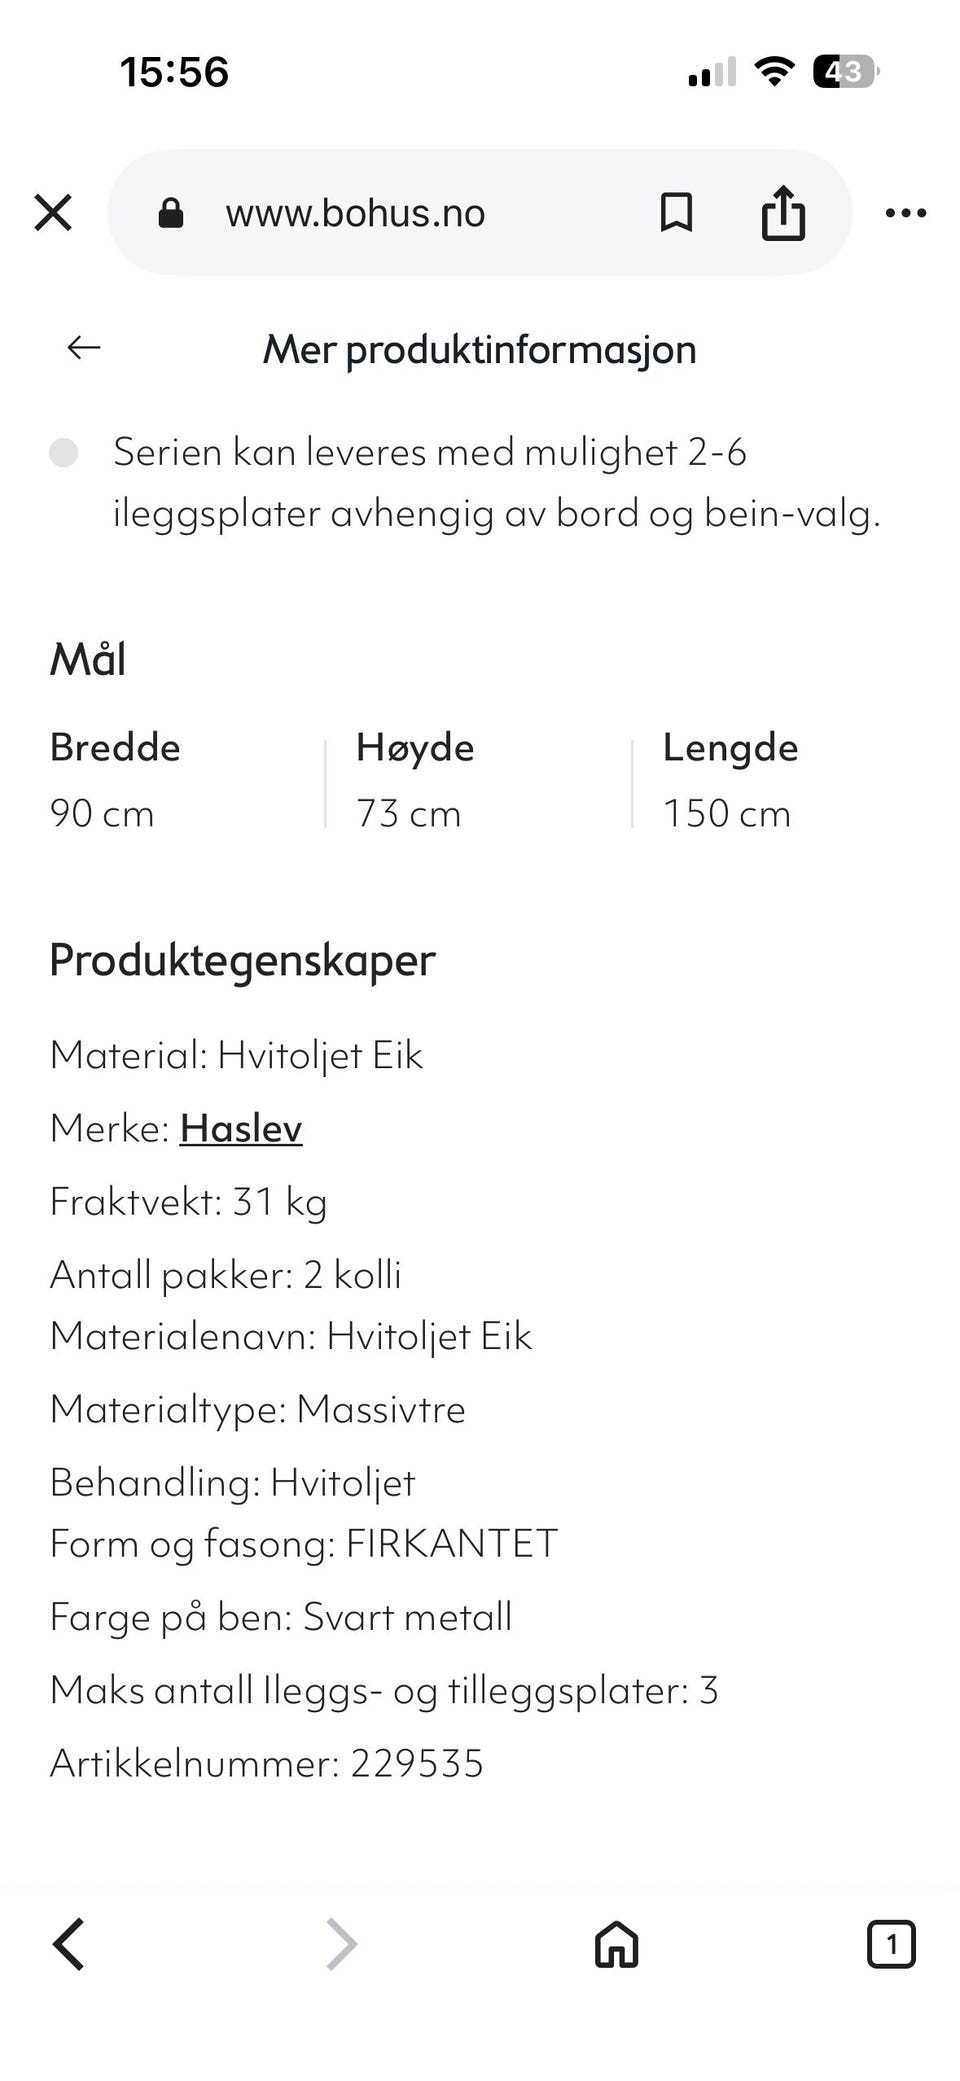Open the browser overflow menu

pyautogui.click(x=905, y=212)
